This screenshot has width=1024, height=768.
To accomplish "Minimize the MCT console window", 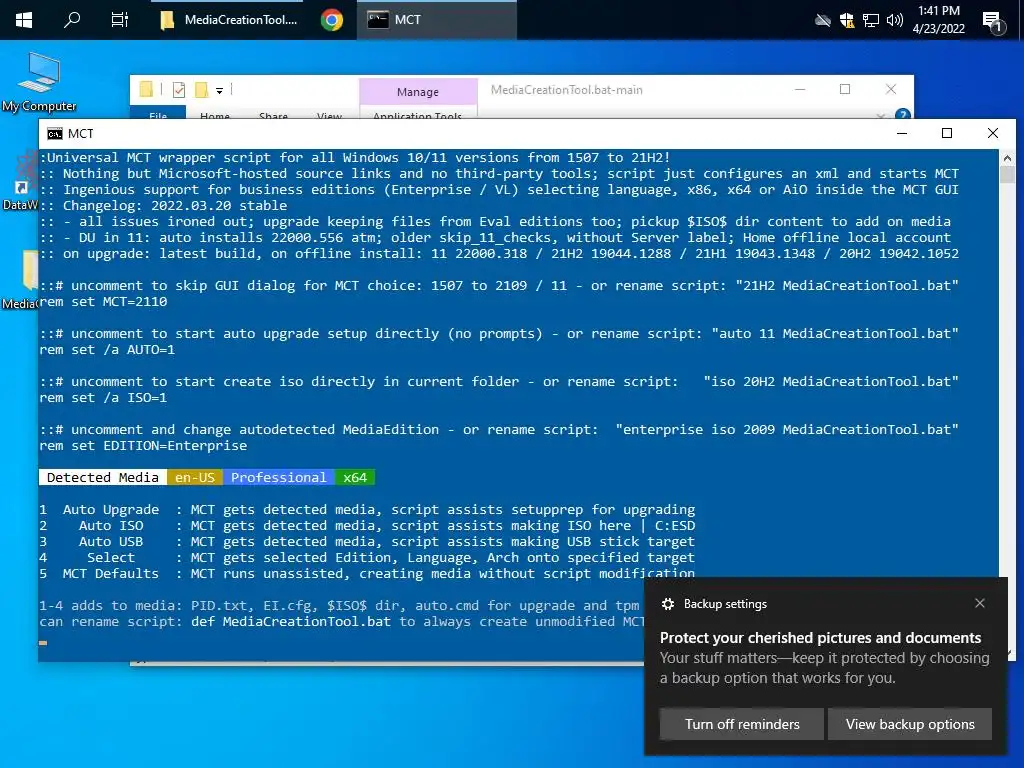I will 902,133.
